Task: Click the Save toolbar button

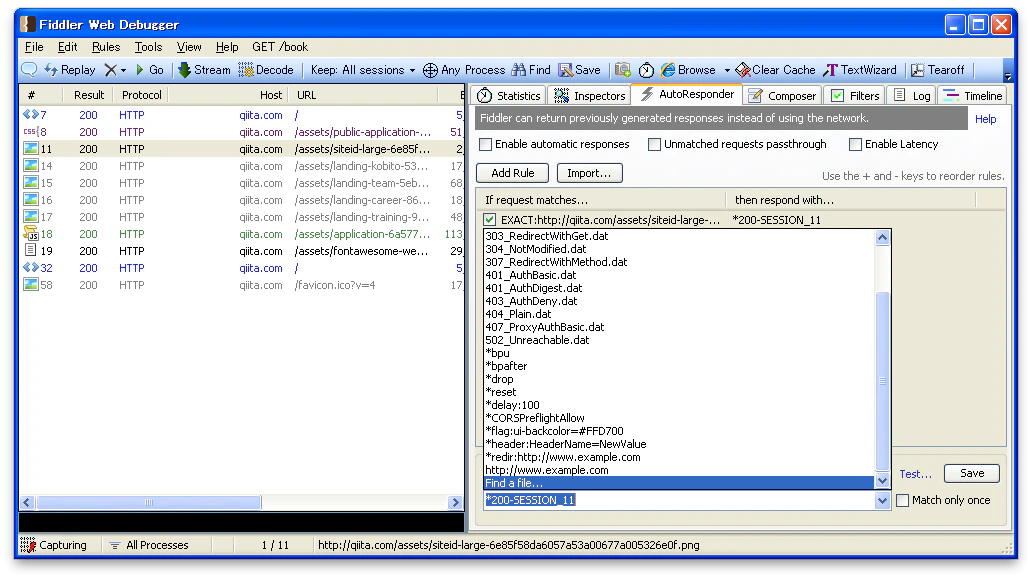Action: (579, 70)
